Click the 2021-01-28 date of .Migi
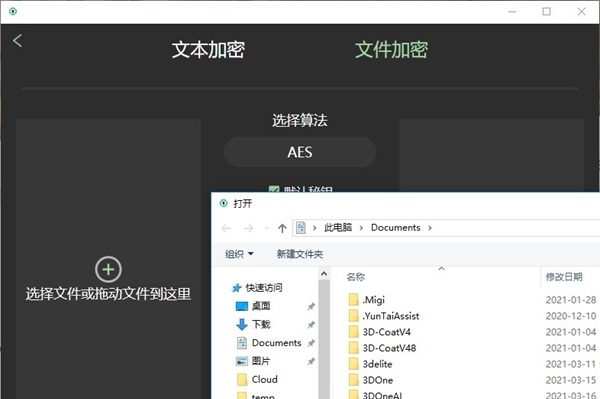Image resolution: width=600 pixels, height=399 pixels. point(571,300)
